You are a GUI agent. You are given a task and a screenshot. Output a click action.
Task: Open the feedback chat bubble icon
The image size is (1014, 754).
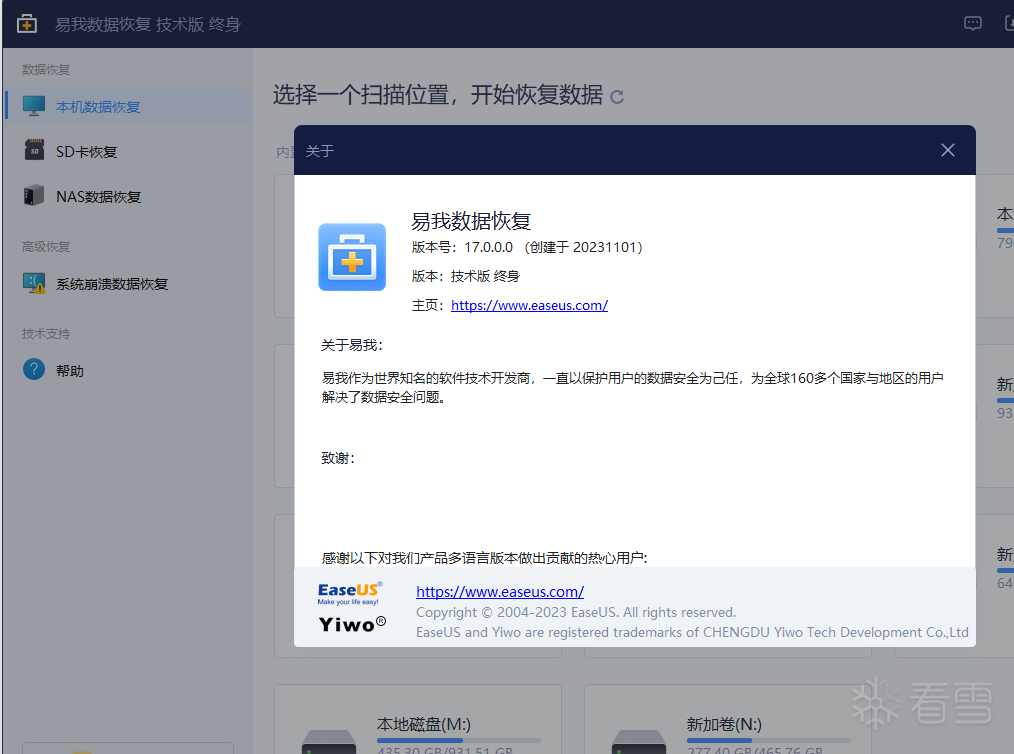coord(972,24)
